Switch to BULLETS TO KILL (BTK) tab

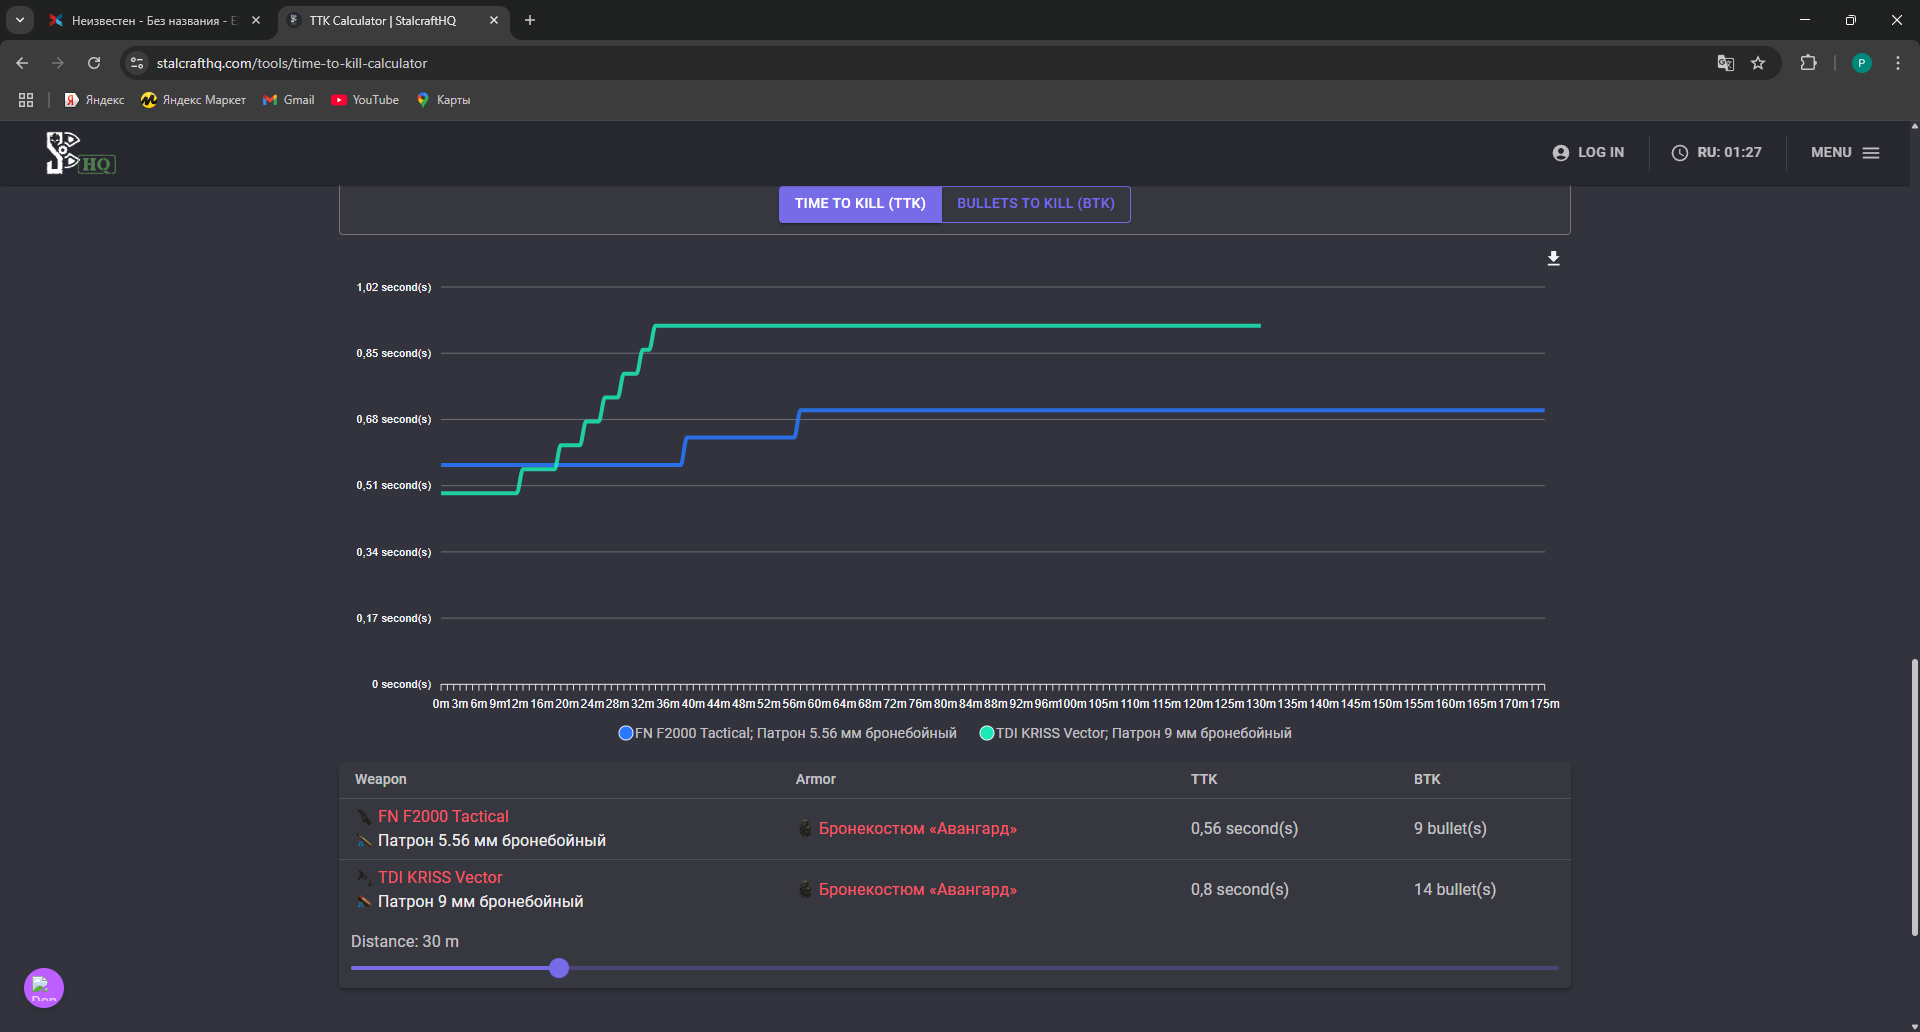click(x=1036, y=204)
